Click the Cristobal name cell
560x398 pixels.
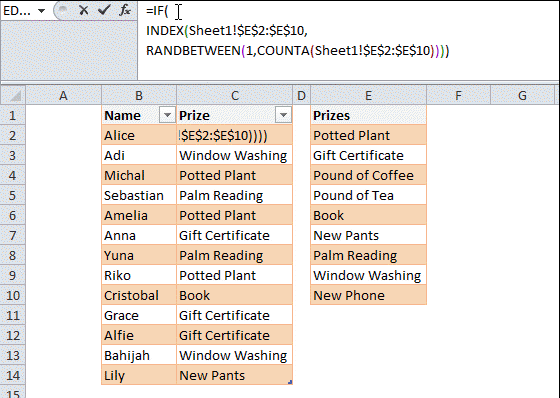coord(139,295)
